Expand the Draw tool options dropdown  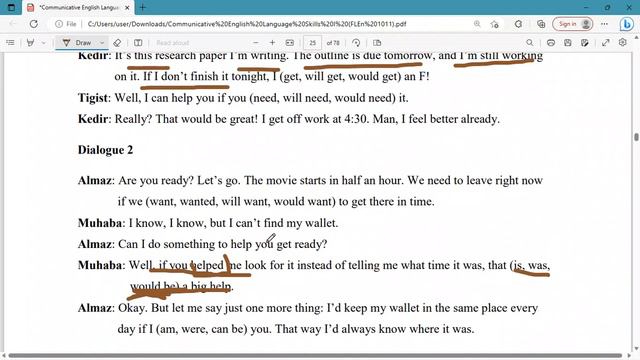pyautogui.click(x=102, y=42)
